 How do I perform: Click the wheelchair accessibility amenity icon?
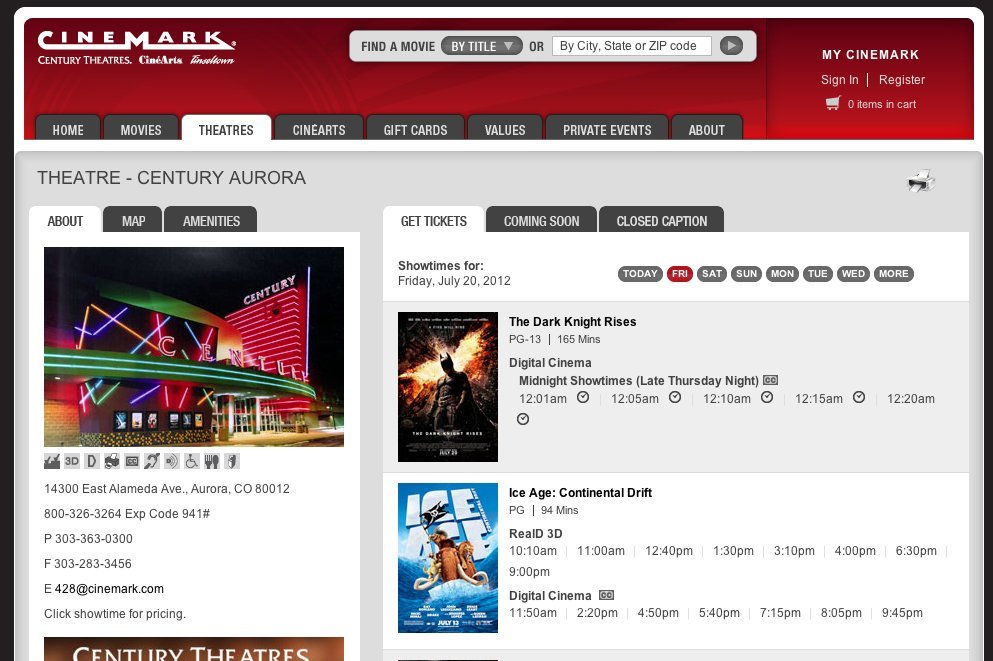pos(190,461)
